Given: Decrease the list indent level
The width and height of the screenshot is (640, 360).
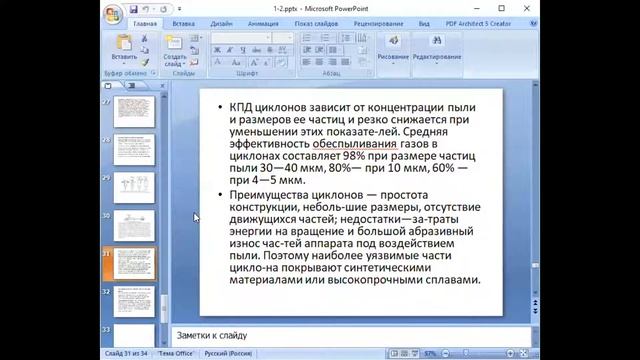Looking at the screenshot, I should click(x=307, y=50).
